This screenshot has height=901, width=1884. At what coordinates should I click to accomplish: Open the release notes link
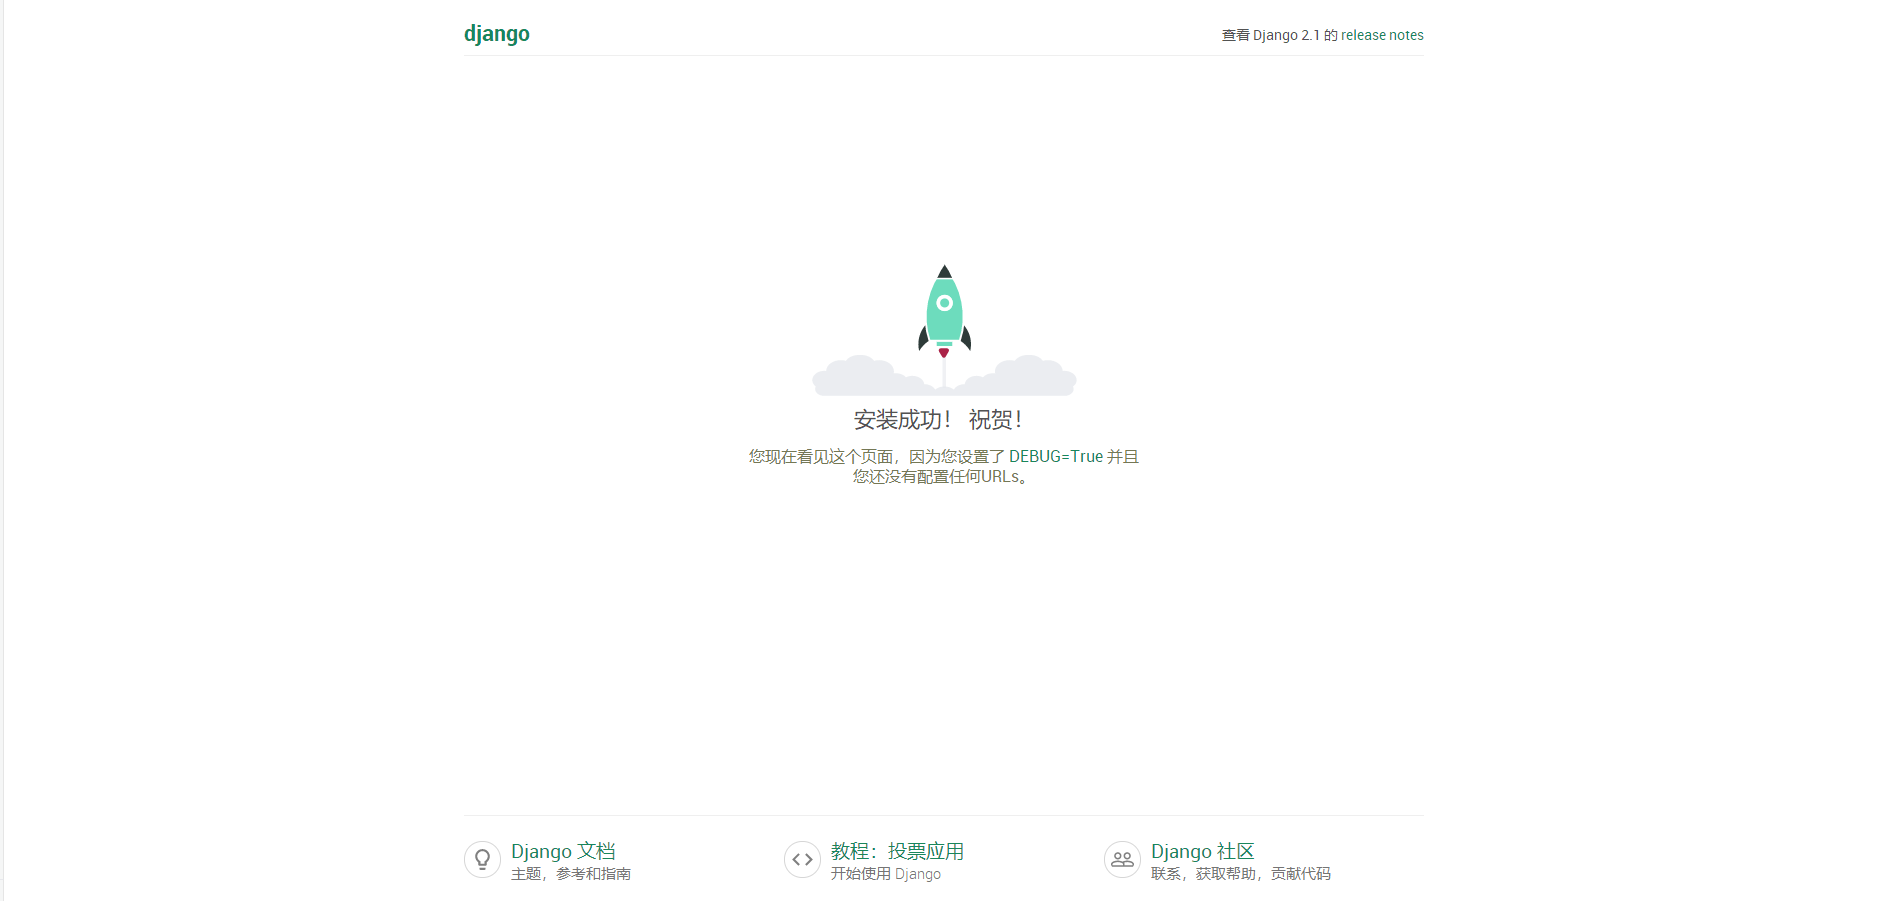point(1381,35)
